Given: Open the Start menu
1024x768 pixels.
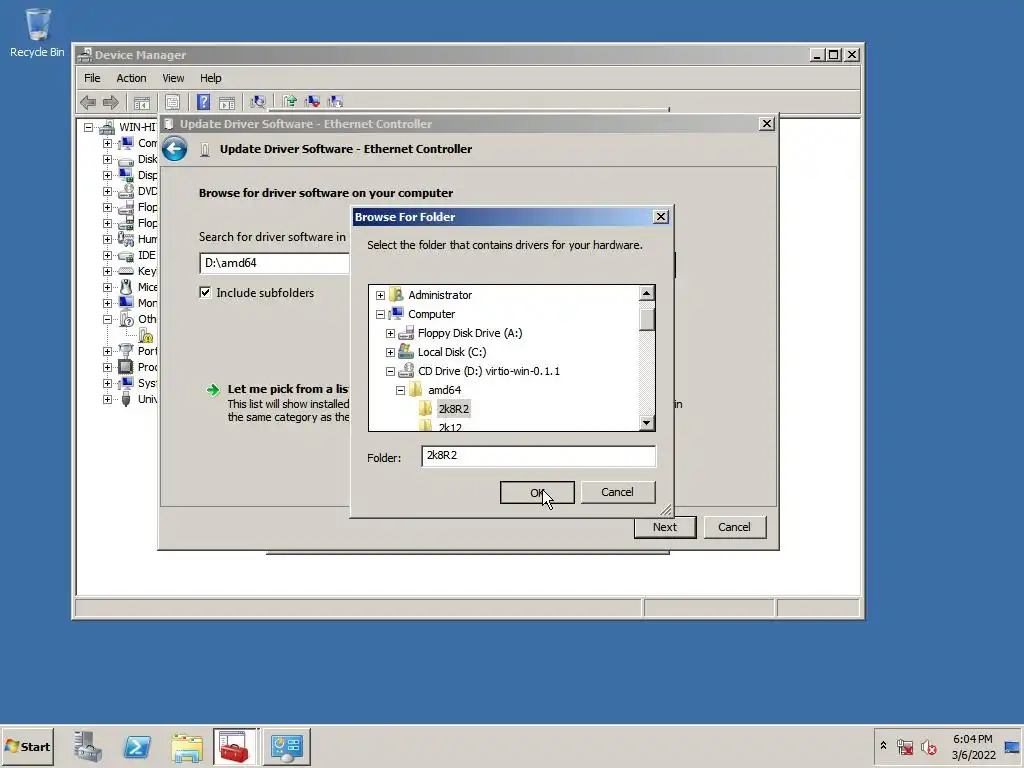Looking at the screenshot, I should [27, 746].
